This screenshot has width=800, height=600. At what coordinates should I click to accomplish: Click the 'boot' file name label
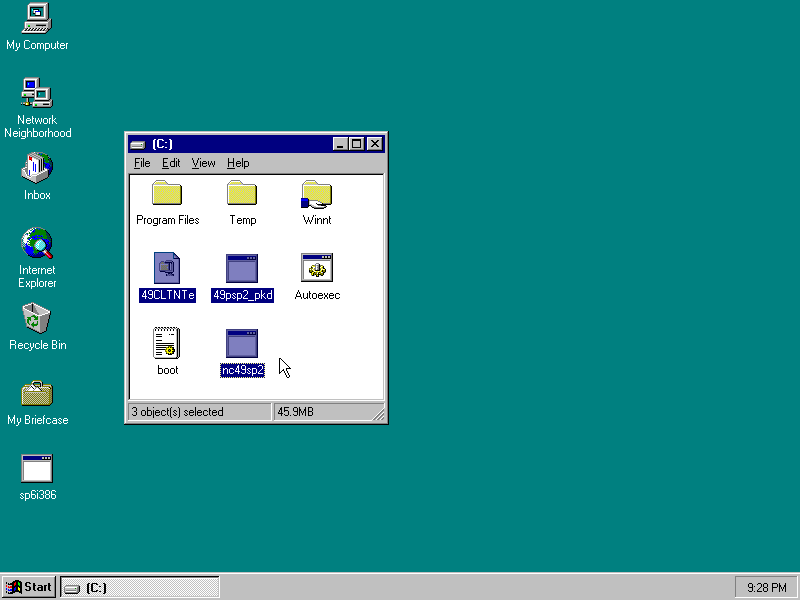pyautogui.click(x=167, y=370)
